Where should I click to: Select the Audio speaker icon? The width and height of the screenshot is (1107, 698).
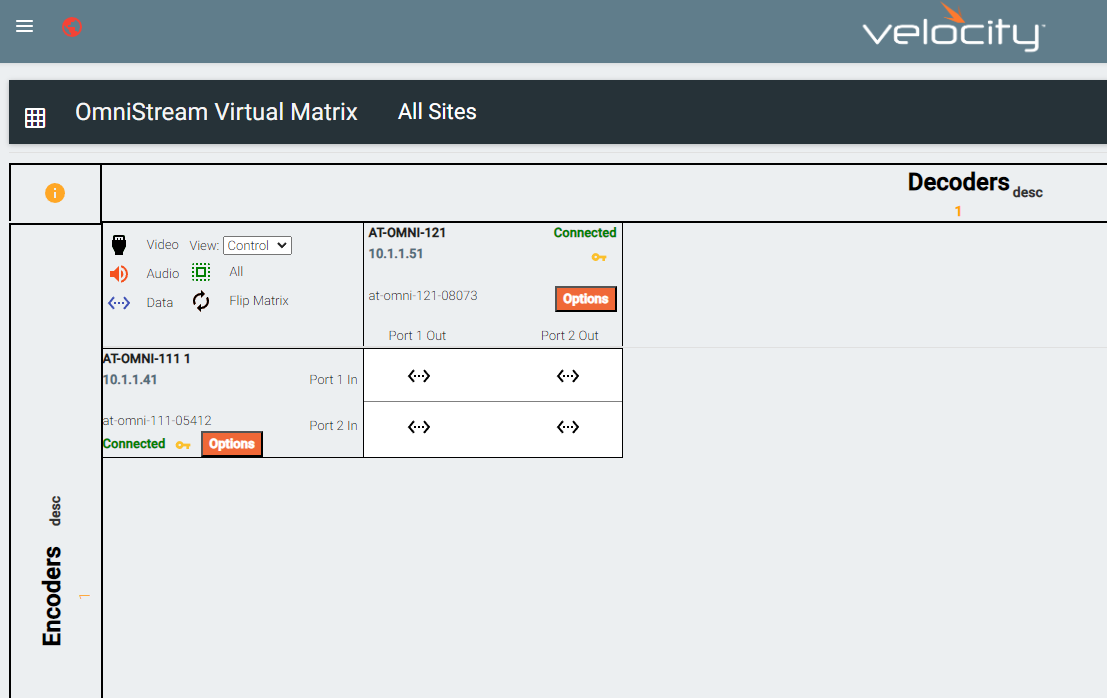119,274
